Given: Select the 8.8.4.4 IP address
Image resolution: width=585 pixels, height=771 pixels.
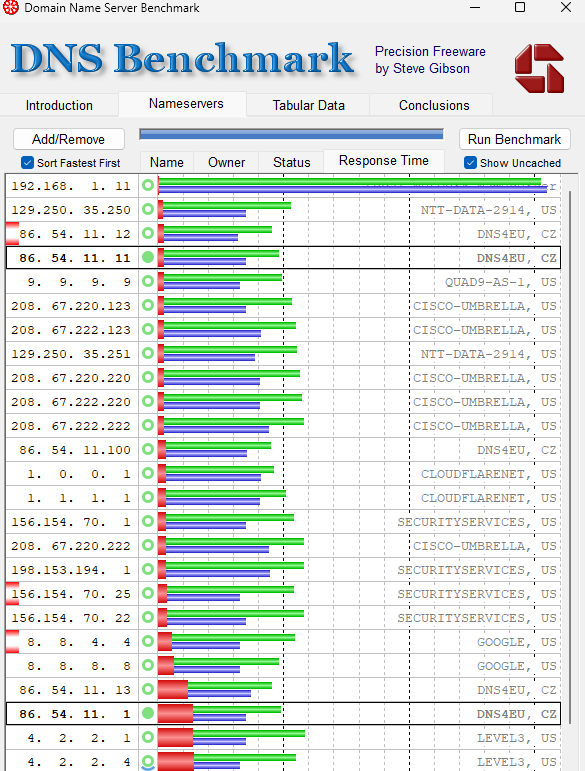Looking at the screenshot, I should coord(79,642).
